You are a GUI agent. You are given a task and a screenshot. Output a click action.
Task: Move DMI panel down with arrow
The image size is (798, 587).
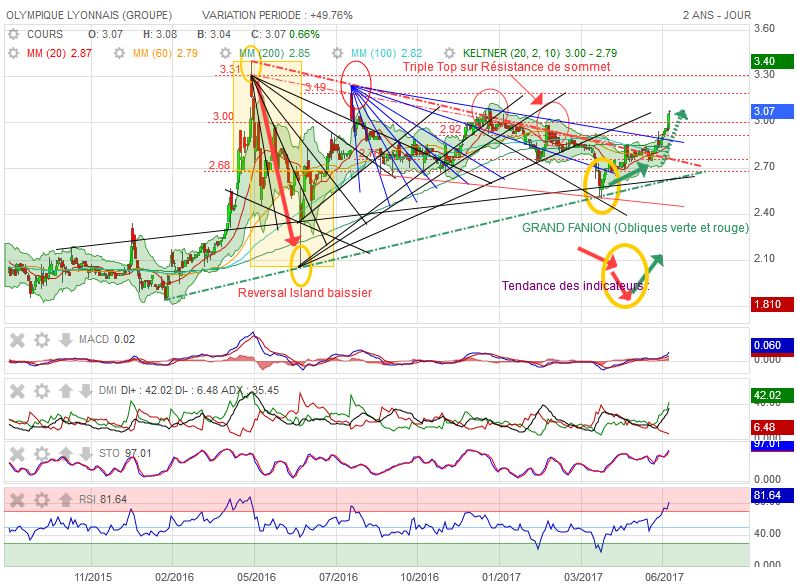pyautogui.click(x=85, y=391)
